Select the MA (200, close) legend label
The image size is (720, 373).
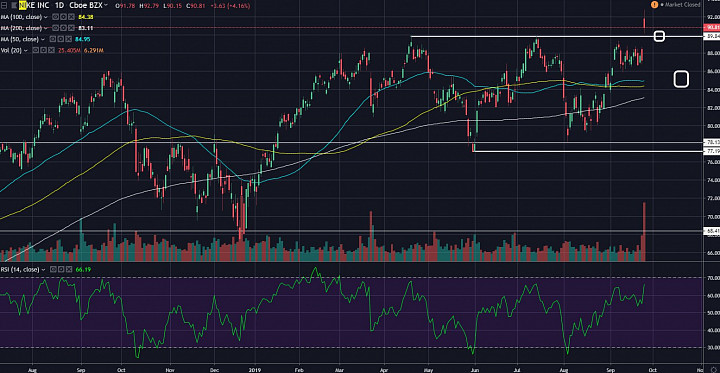(21, 28)
